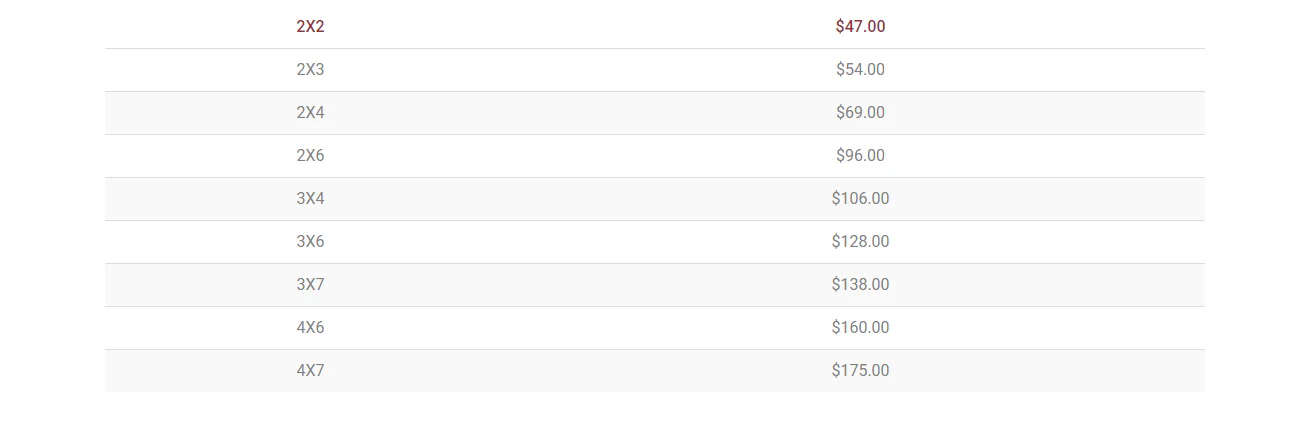Choose the 4X6 size cell

pyautogui.click(x=310, y=328)
